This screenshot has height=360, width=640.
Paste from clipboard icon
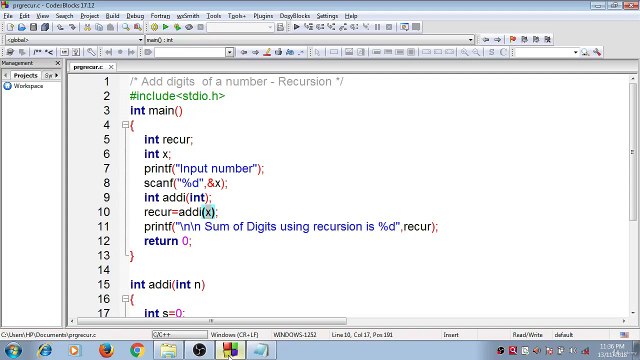point(110,27)
